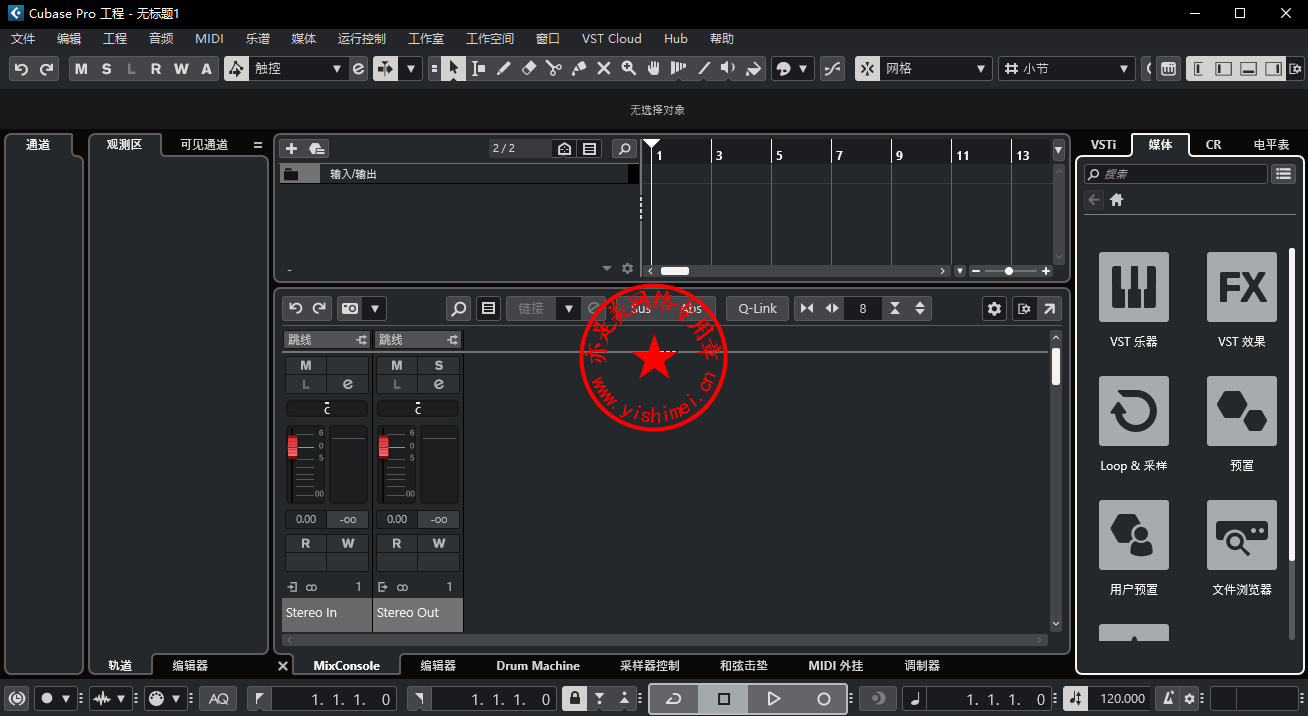
Task: Click the track search magnifier icon
Action: [624, 149]
